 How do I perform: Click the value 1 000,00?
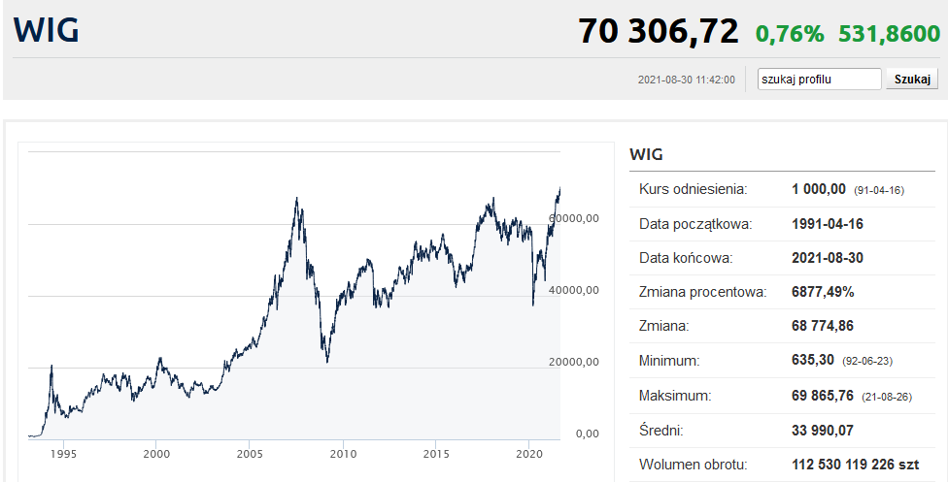click(x=819, y=189)
